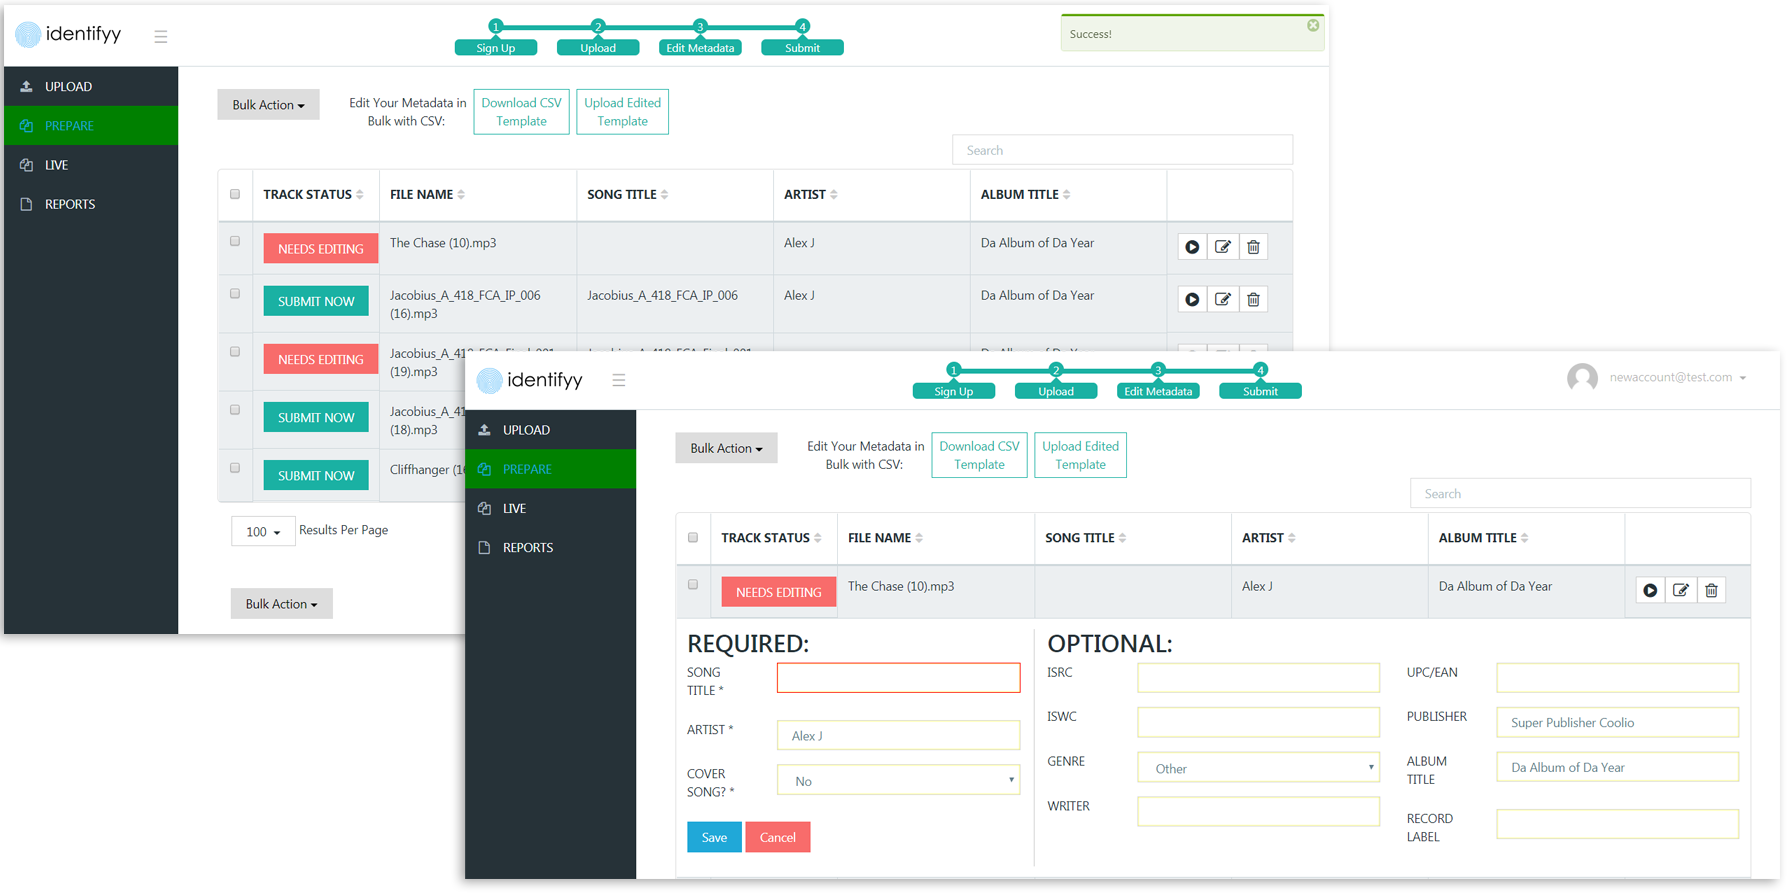Click Search box in front window
This screenshot has height=893, width=1787.
(1580, 494)
